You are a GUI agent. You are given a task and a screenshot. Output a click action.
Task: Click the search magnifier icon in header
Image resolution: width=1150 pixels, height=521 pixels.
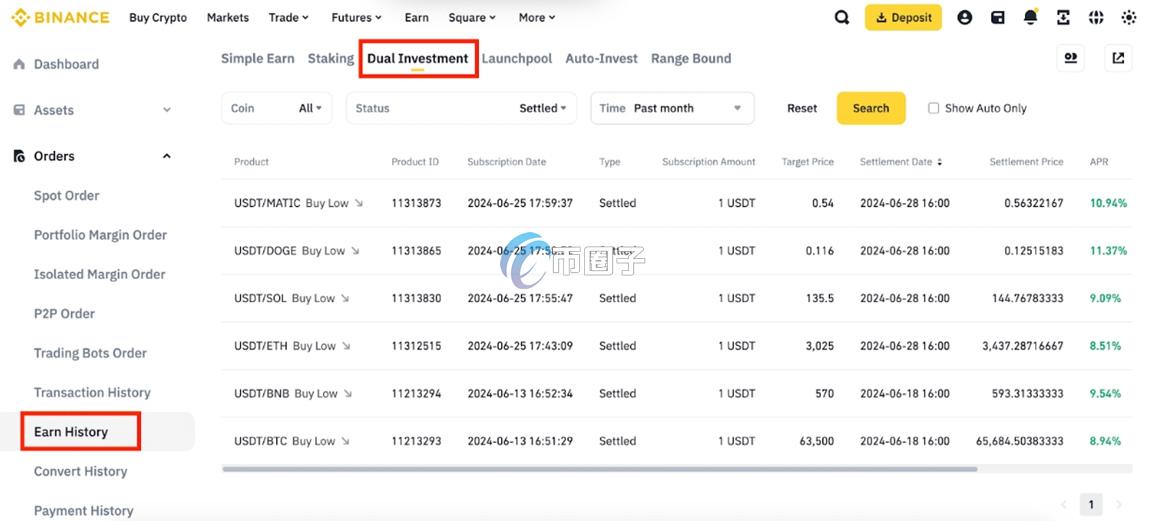pos(842,18)
